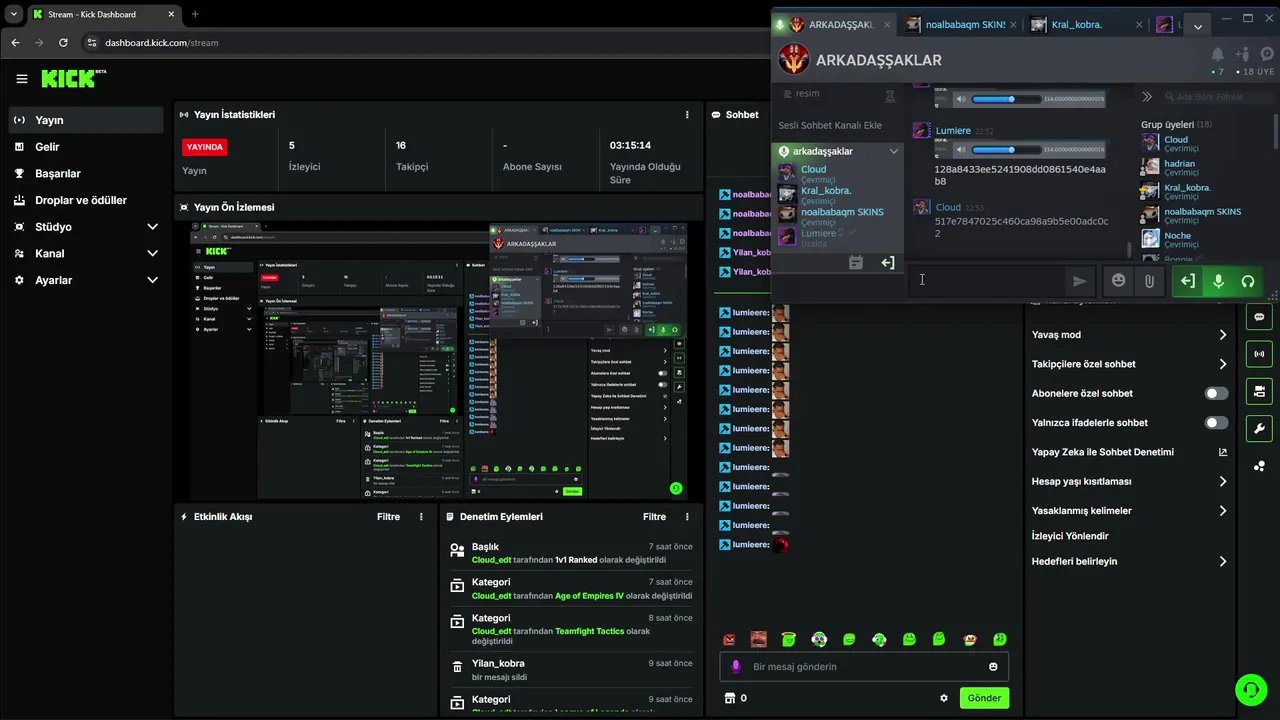The image size is (1280, 720).
Task: Open Droplar ve ödüller in the sidebar
Action: pos(86,200)
